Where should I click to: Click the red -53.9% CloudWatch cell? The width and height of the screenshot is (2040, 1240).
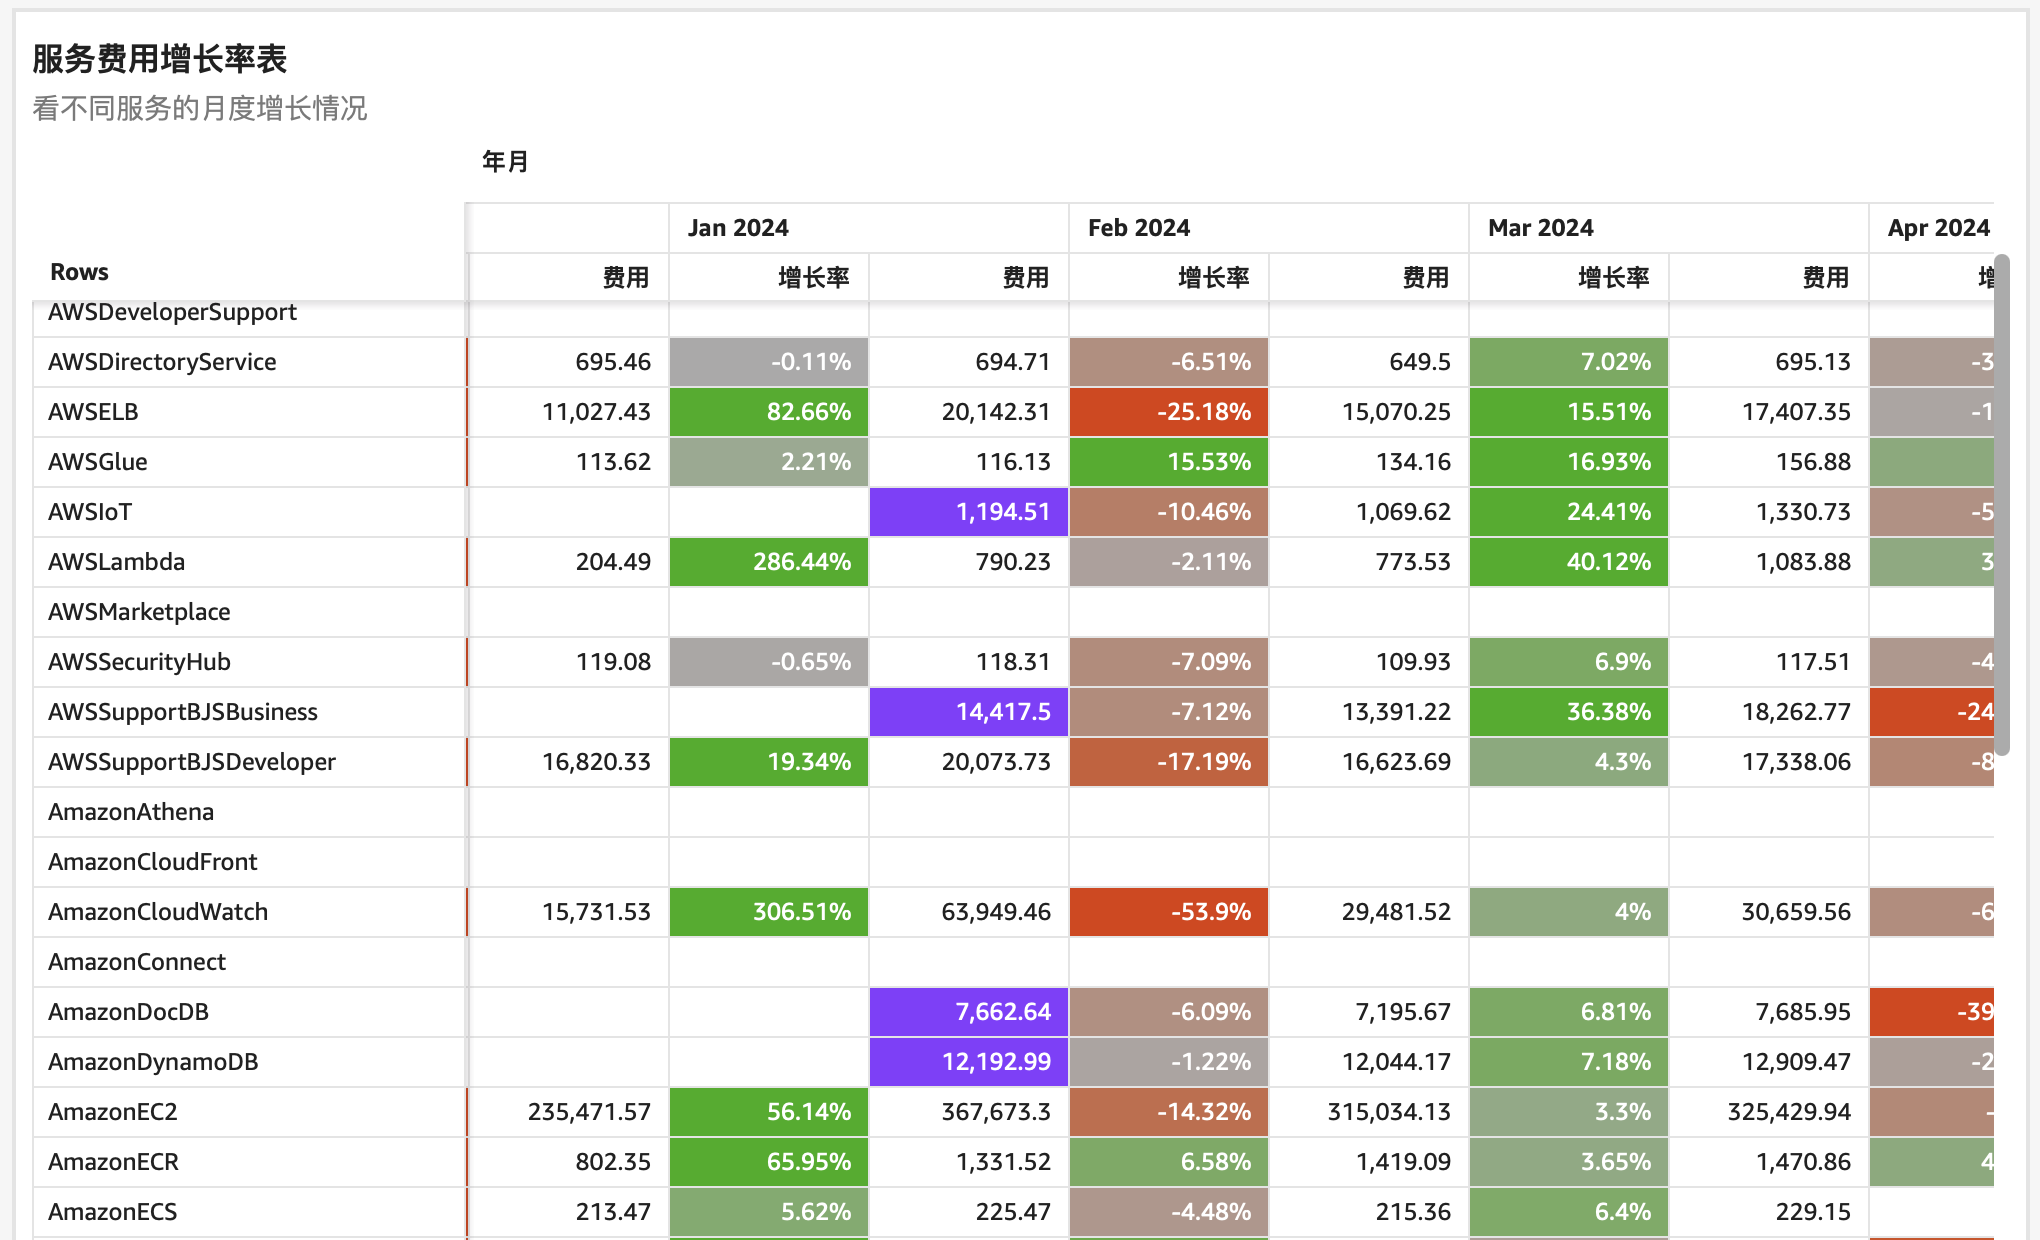point(1168,912)
